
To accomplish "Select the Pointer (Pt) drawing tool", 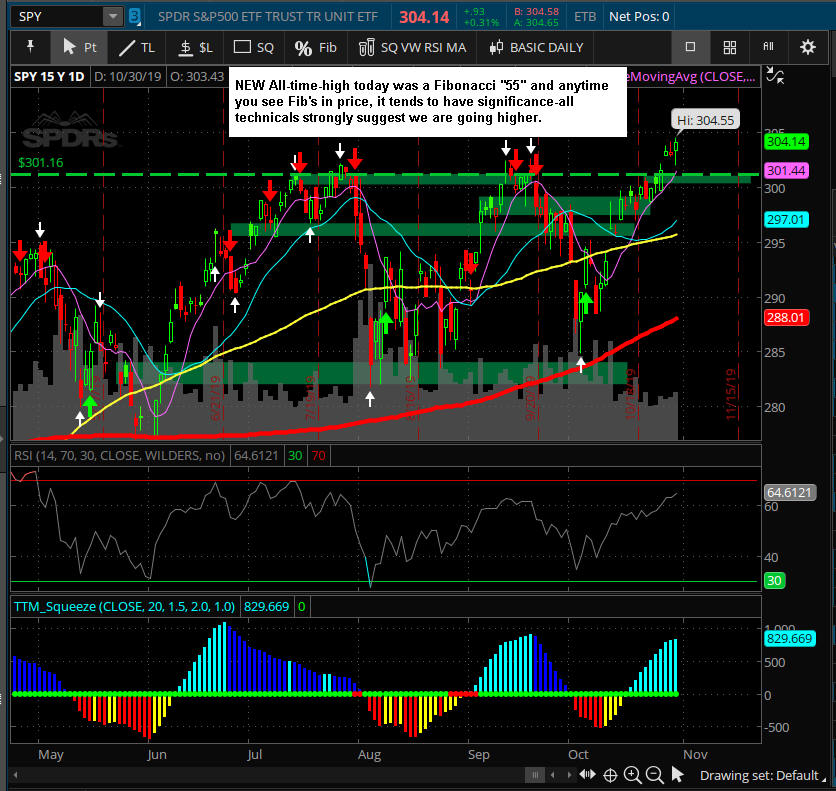I will click(80, 47).
